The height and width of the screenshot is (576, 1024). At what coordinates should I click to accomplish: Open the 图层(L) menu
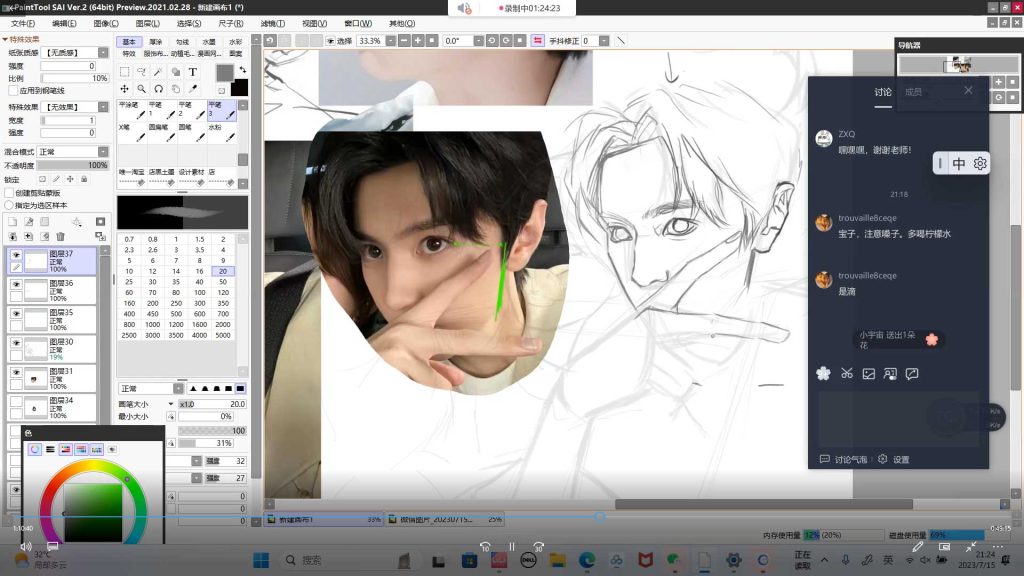(148, 23)
